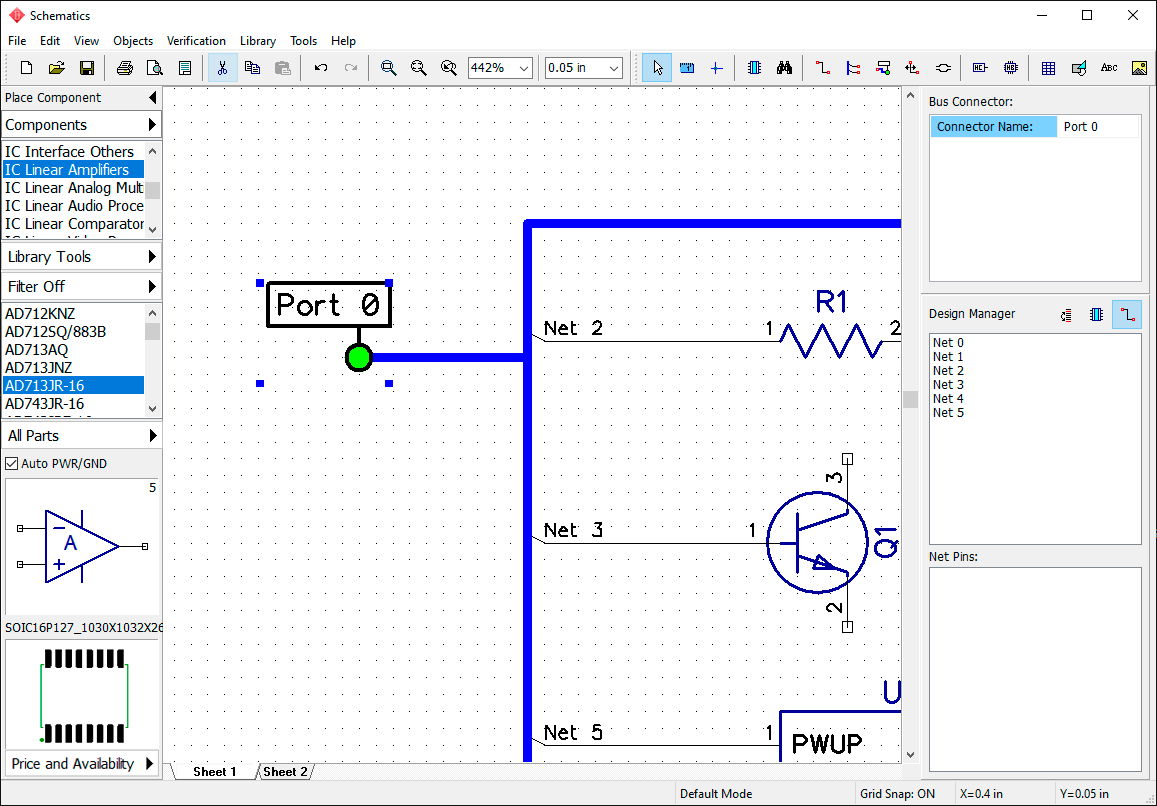
Task: Click the canvas vertical scrollbar thumb
Action: (911, 399)
